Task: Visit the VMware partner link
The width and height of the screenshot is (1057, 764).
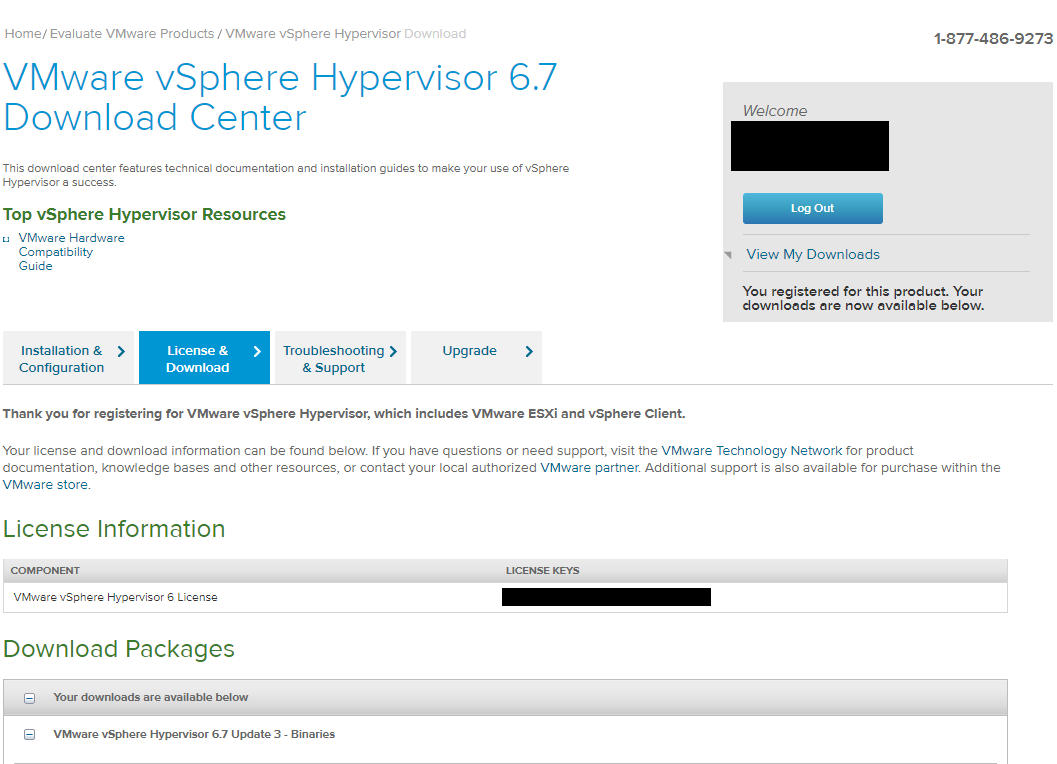Action: [x=589, y=467]
